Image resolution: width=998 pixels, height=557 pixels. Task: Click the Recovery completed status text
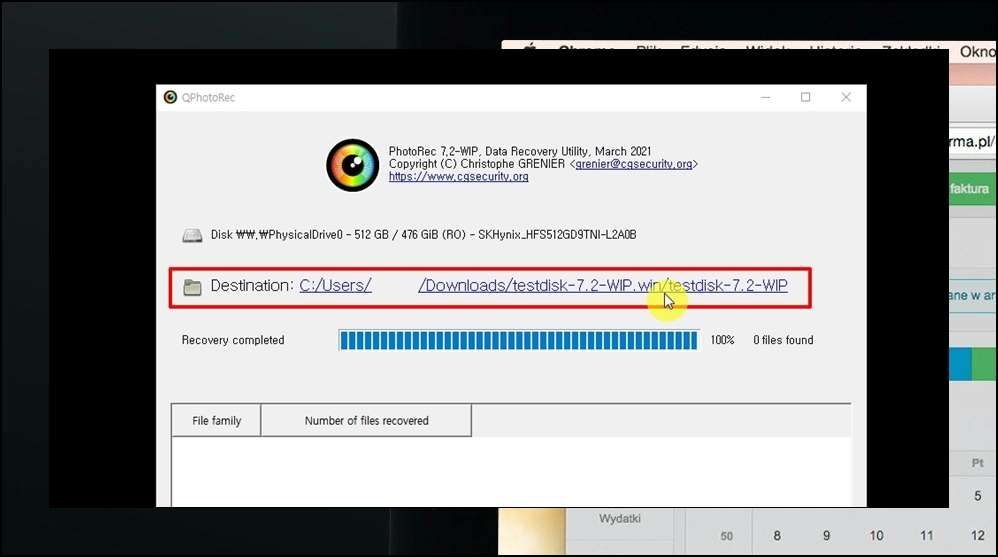233,340
